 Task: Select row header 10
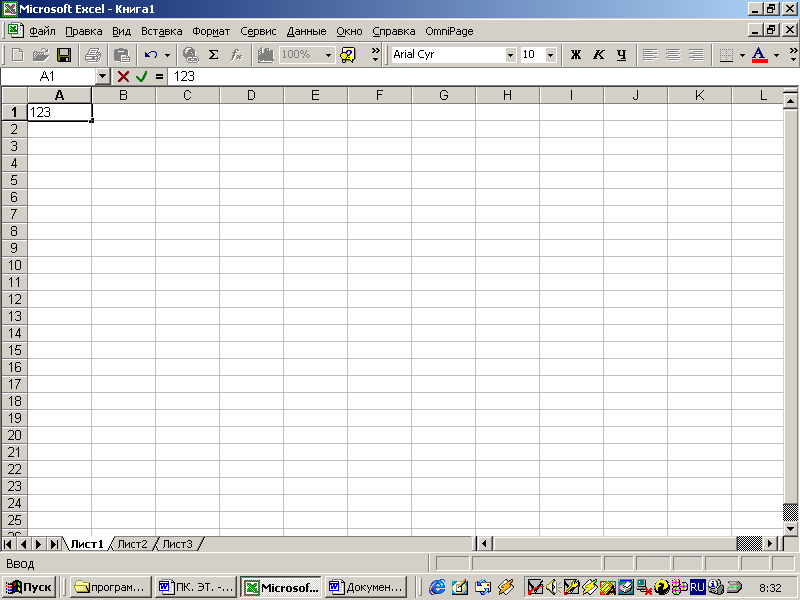pos(14,265)
